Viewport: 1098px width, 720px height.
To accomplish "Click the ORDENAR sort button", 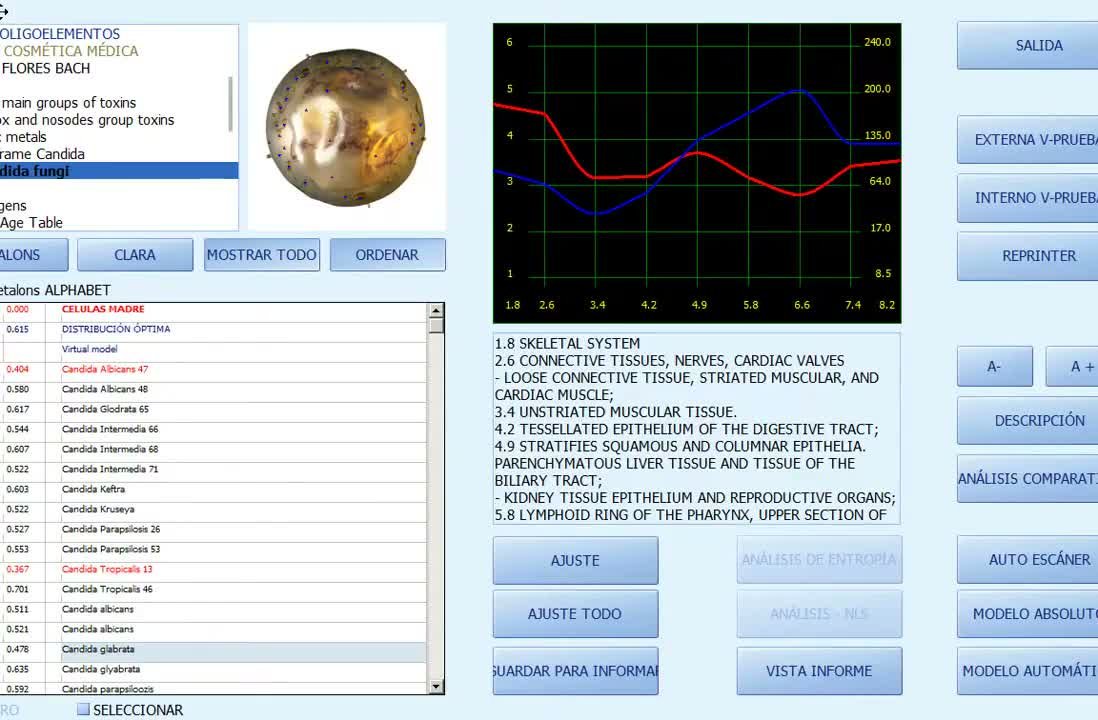I will (x=387, y=255).
